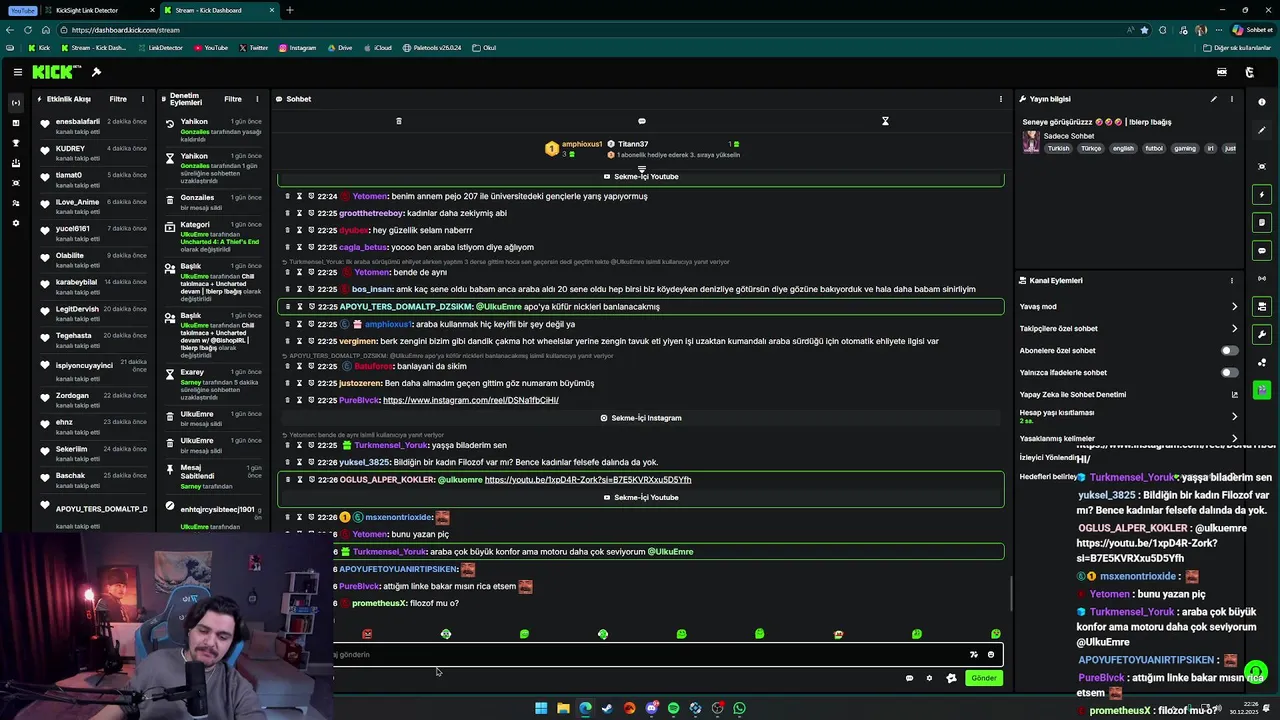Click the browser address bar URL
Image resolution: width=1280 pixels, height=720 pixels.
coord(126,30)
